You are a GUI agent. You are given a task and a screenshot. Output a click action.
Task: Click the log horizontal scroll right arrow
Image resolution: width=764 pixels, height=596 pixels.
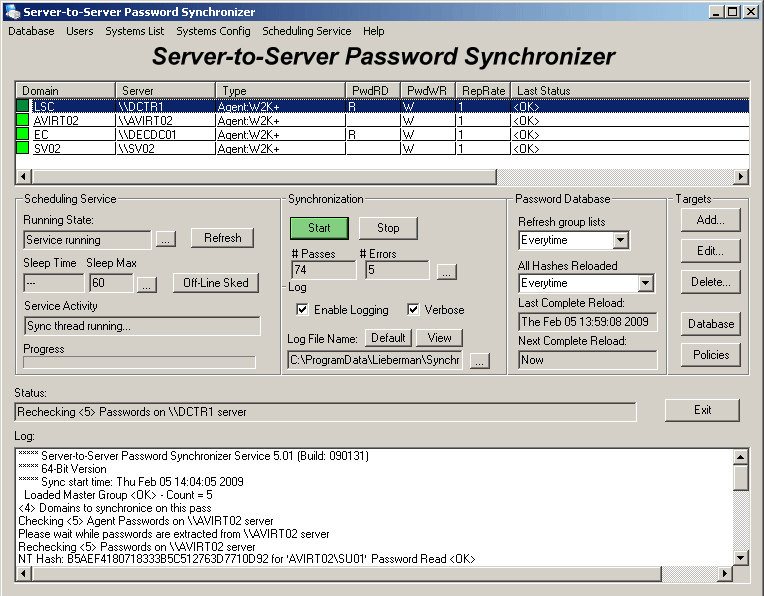725,574
